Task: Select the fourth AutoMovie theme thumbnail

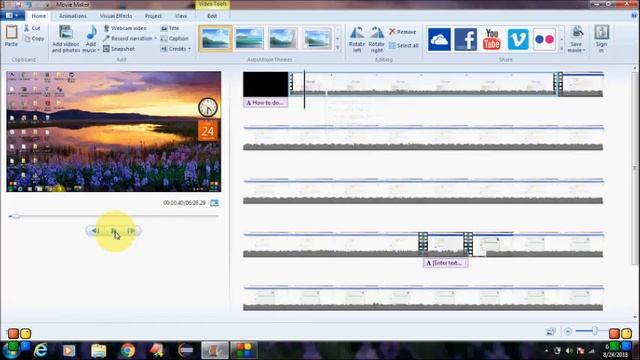Action: 317,38
